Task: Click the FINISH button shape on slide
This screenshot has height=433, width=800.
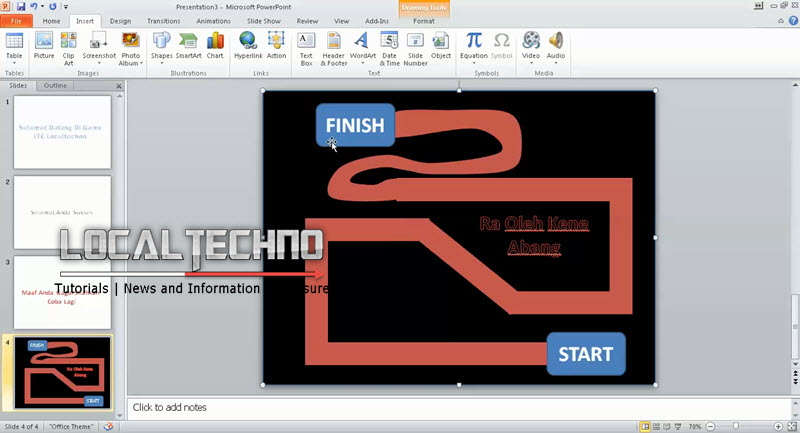Action: tap(355, 125)
